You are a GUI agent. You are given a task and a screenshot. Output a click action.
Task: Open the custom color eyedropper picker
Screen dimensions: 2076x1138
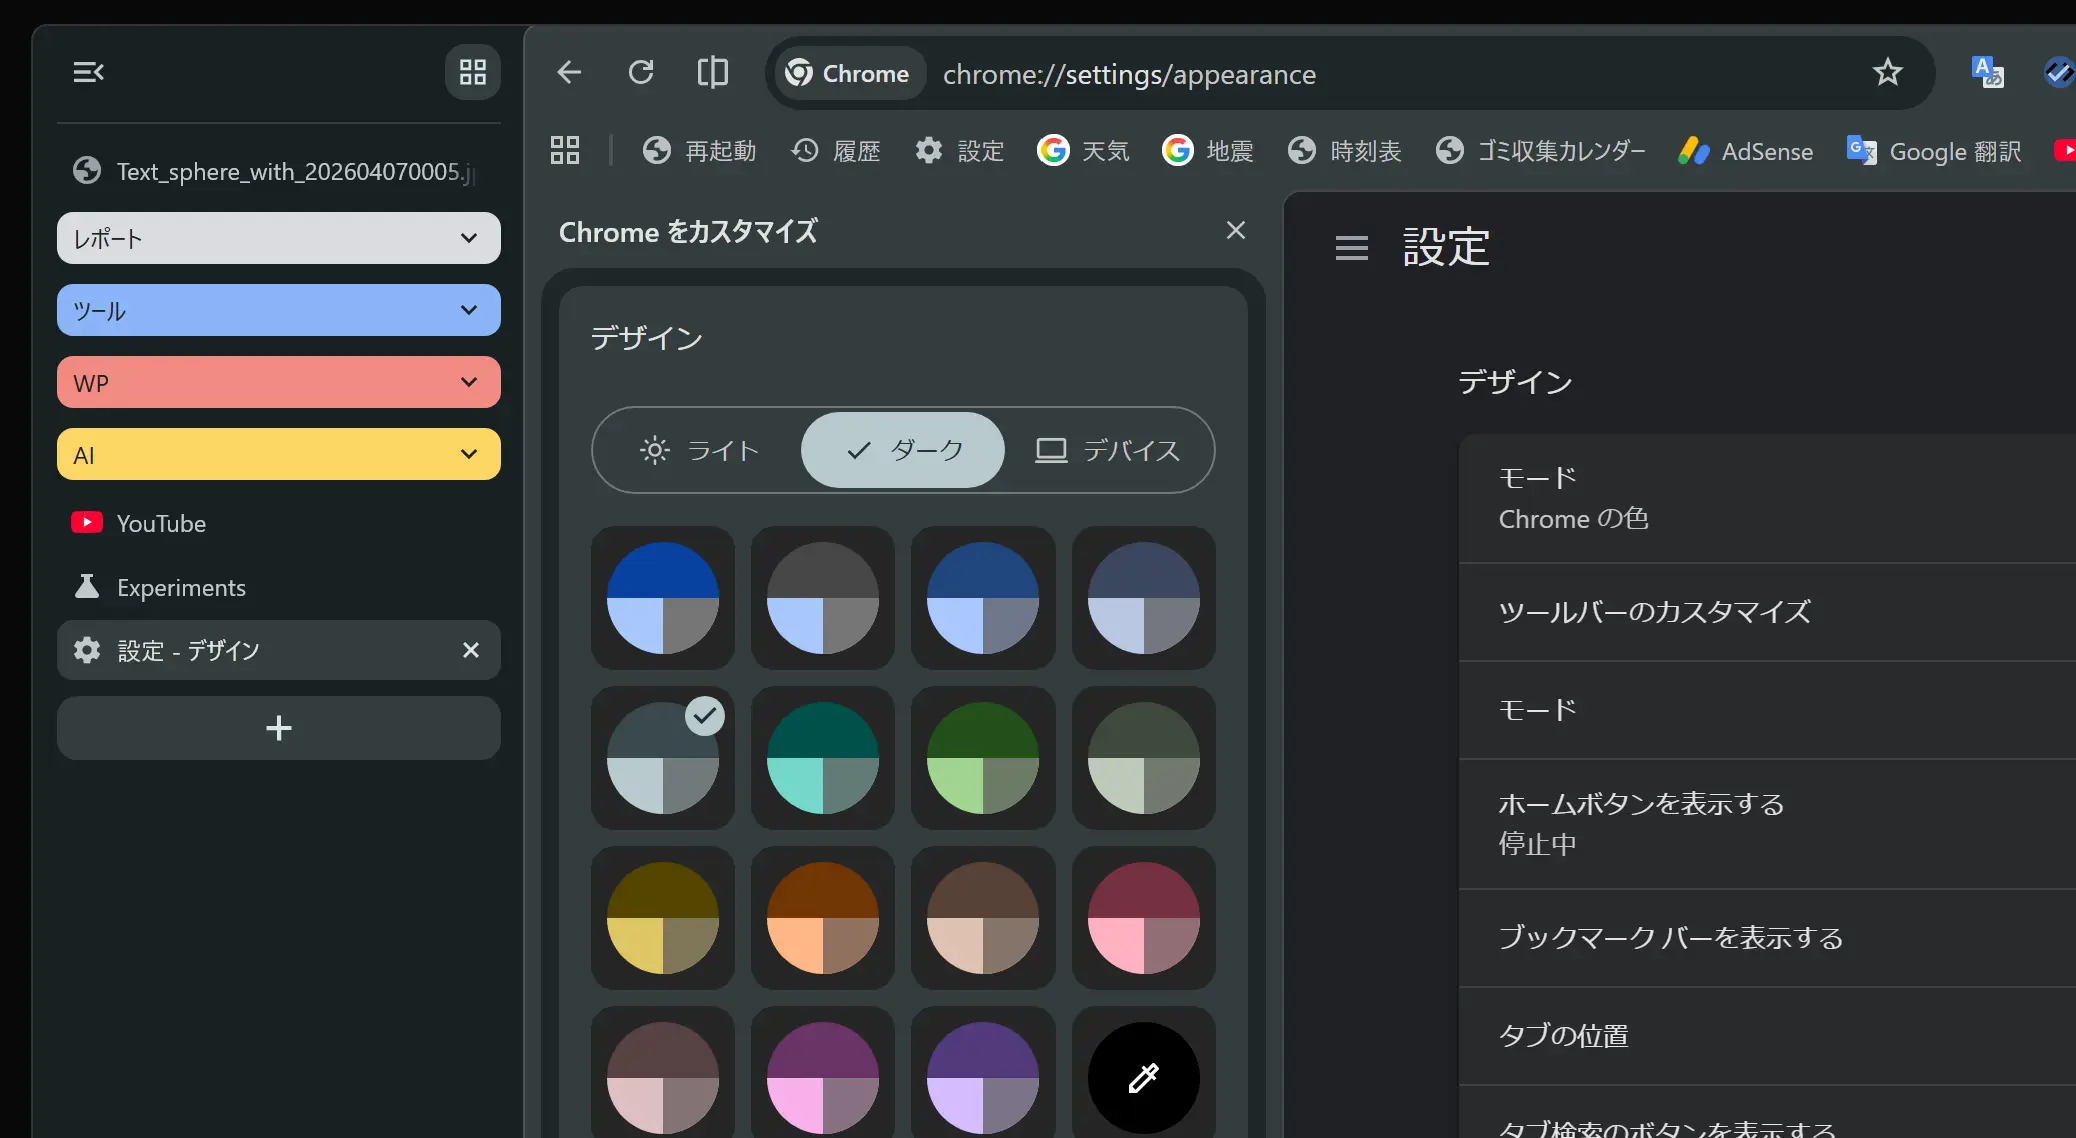point(1143,1077)
